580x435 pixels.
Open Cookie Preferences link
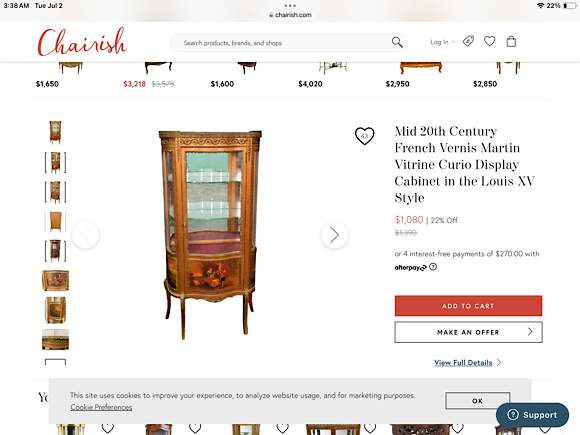(x=101, y=407)
